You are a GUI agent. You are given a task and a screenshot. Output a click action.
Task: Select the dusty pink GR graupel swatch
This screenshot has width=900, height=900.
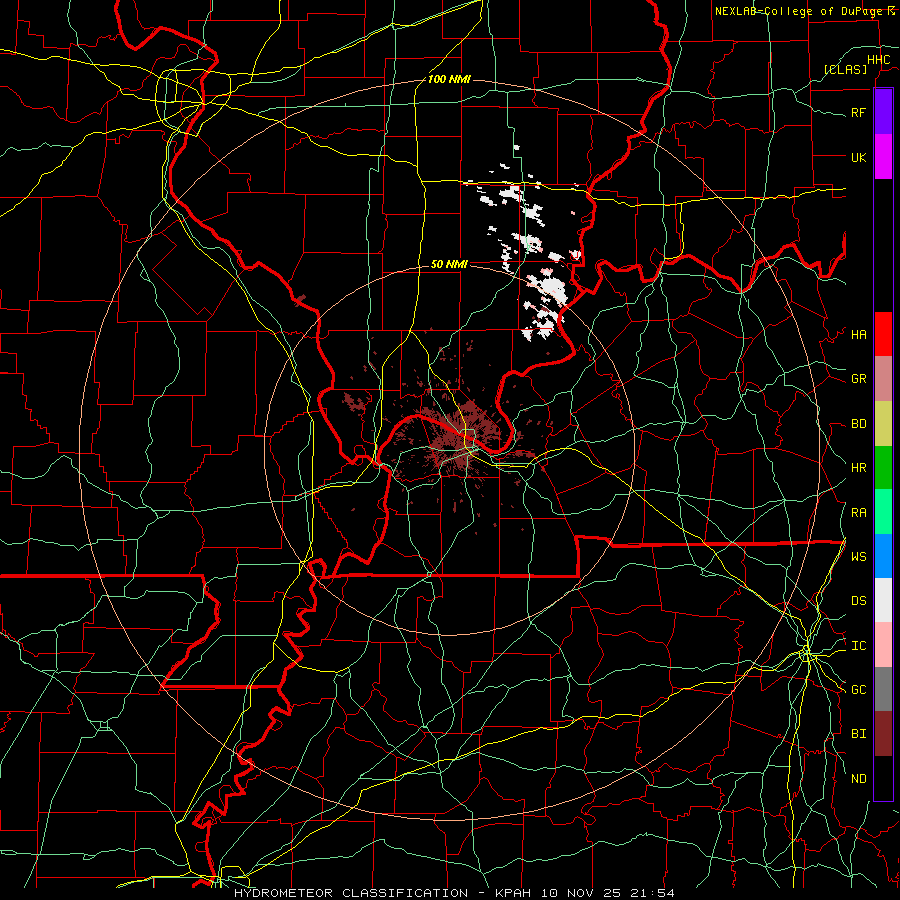click(x=883, y=379)
